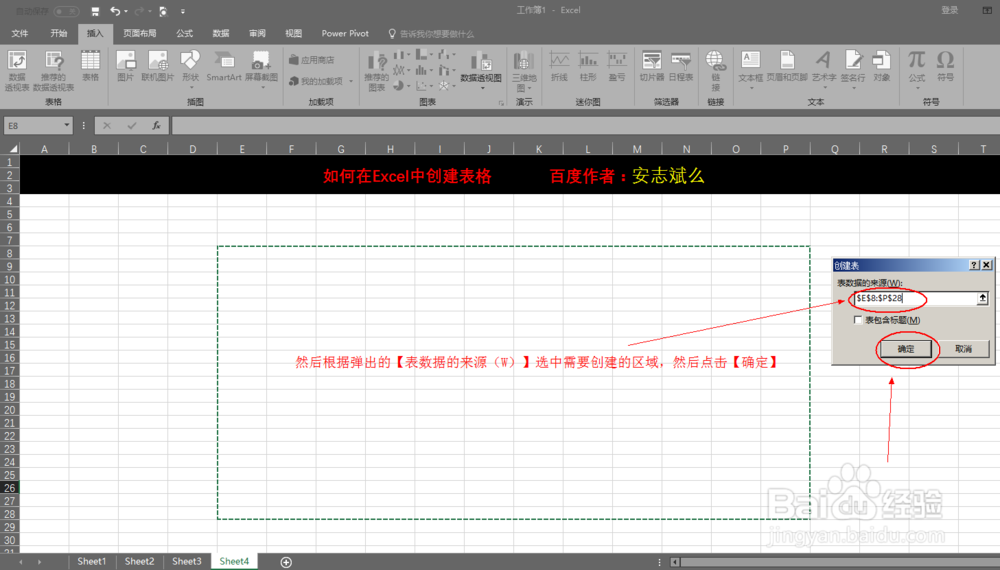
Task: Click the PivotTable (数据透视表) icon
Action: (x=17, y=69)
